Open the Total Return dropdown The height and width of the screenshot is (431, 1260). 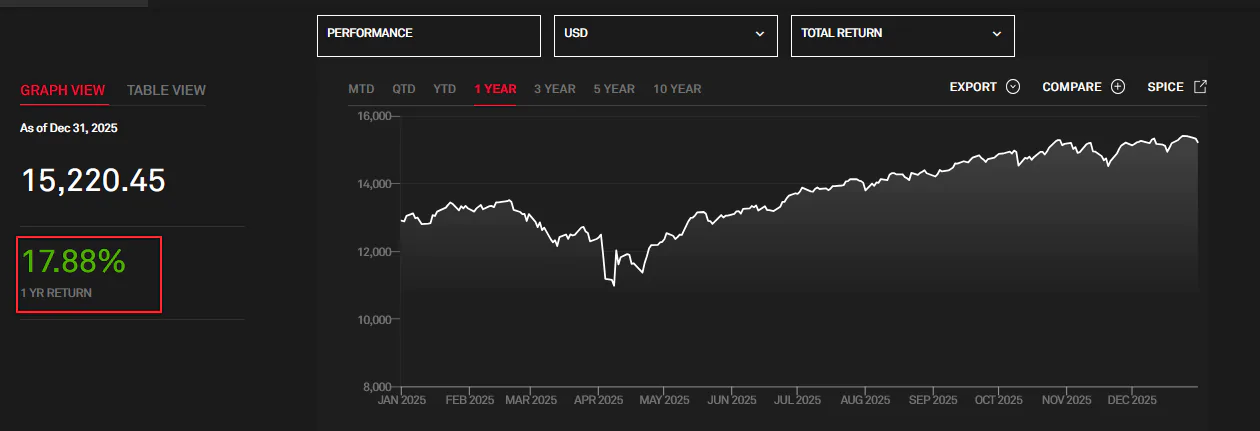902,35
